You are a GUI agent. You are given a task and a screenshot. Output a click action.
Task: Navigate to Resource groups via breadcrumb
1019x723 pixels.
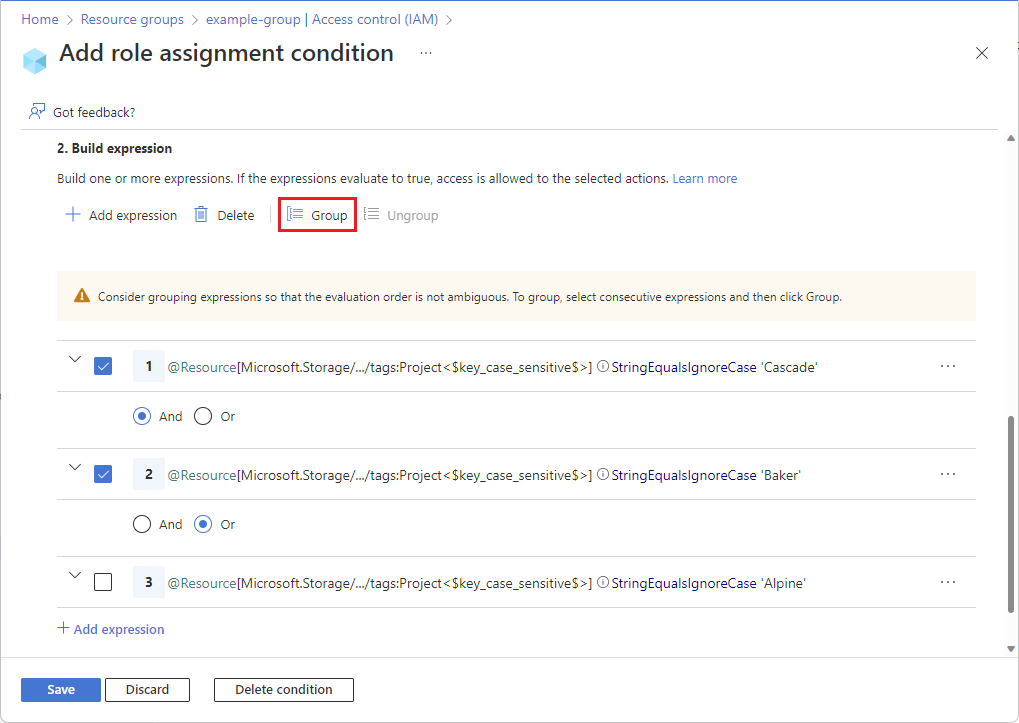[131, 19]
